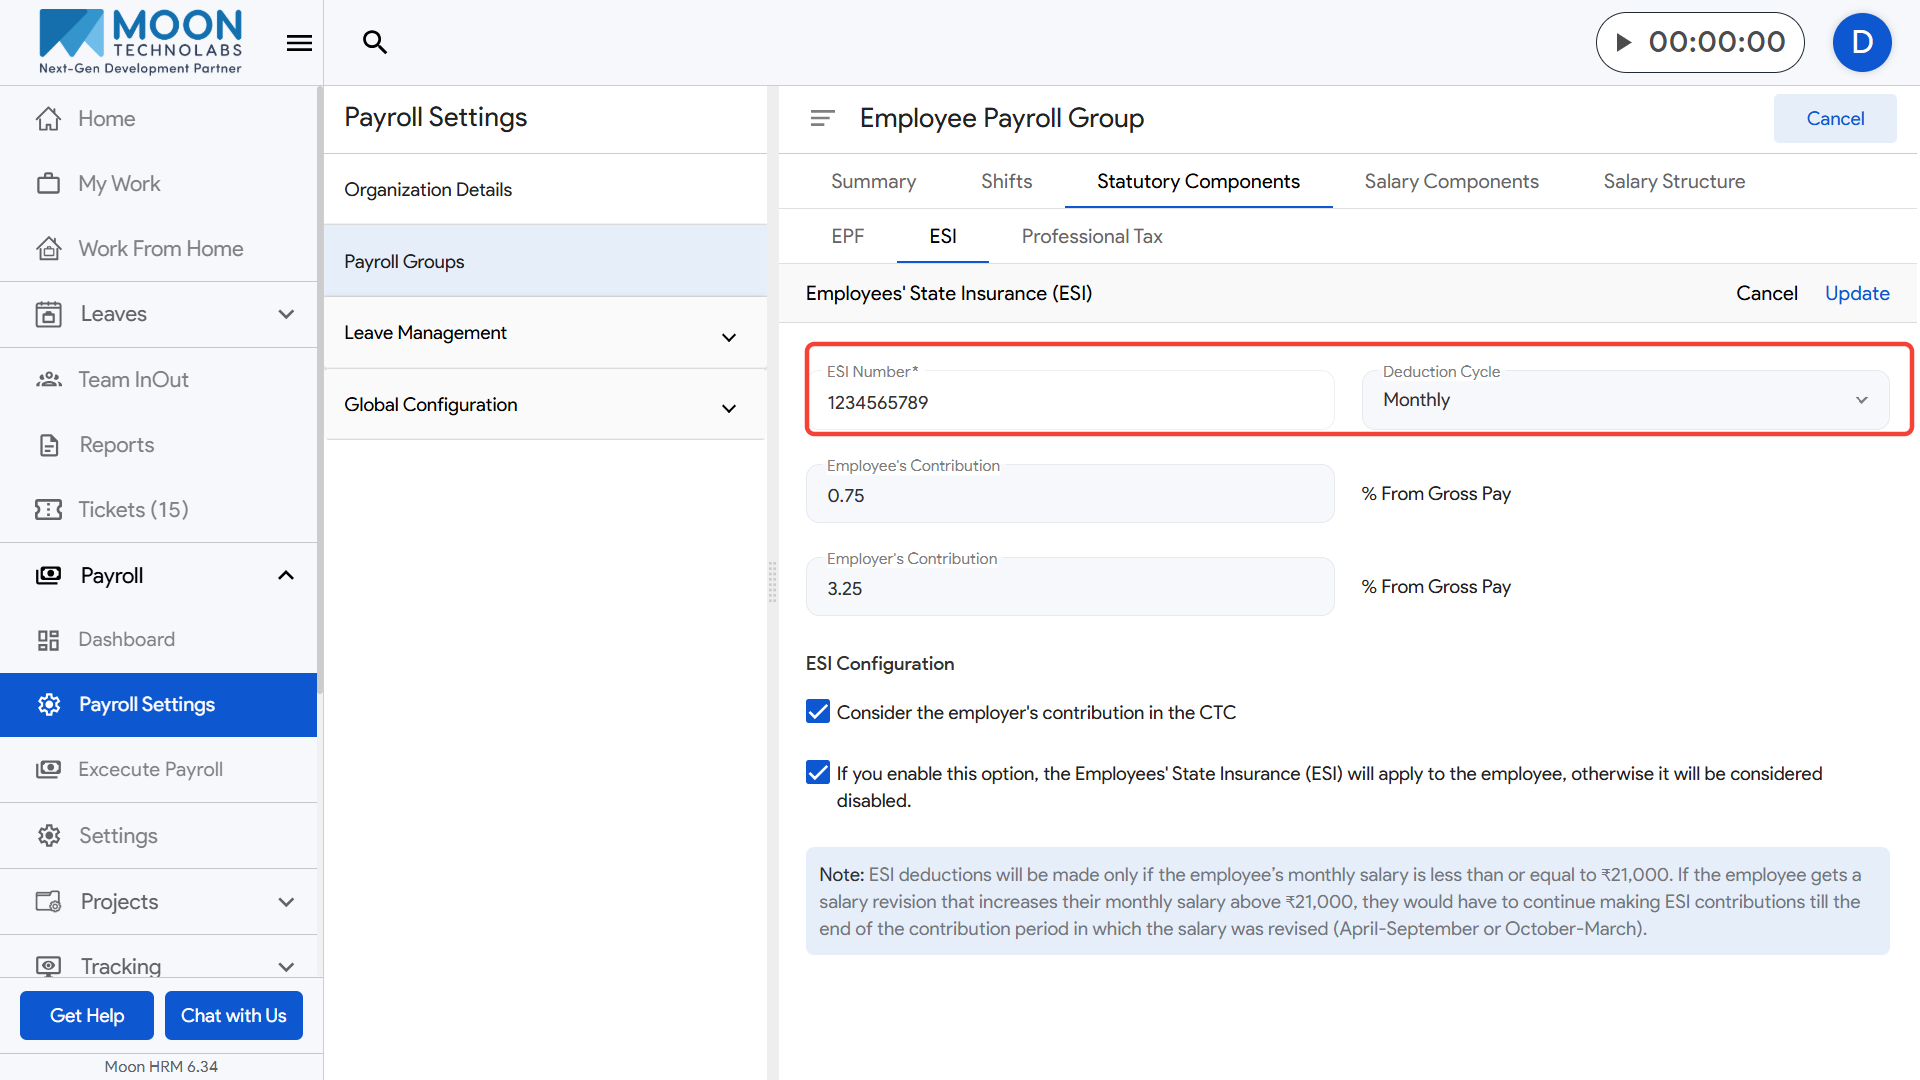1920x1080 pixels.
Task: Open Reports from the sidebar
Action: point(116,444)
